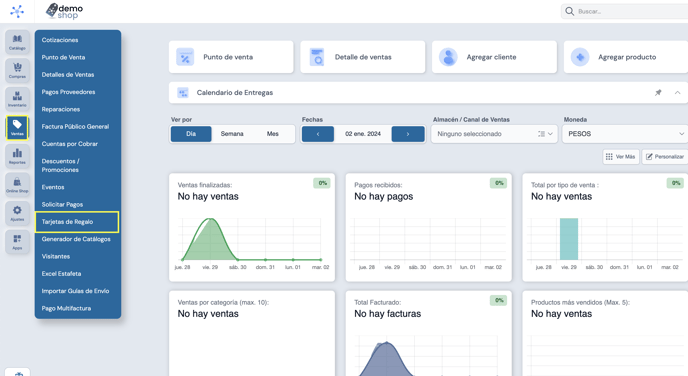Open the Catálogo sidebar section
688x376 pixels.
pos(18,42)
